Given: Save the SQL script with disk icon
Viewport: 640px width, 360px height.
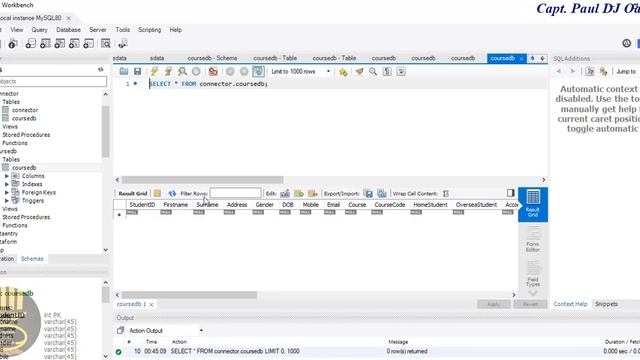Looking at the screenshot, I should 138,71.
